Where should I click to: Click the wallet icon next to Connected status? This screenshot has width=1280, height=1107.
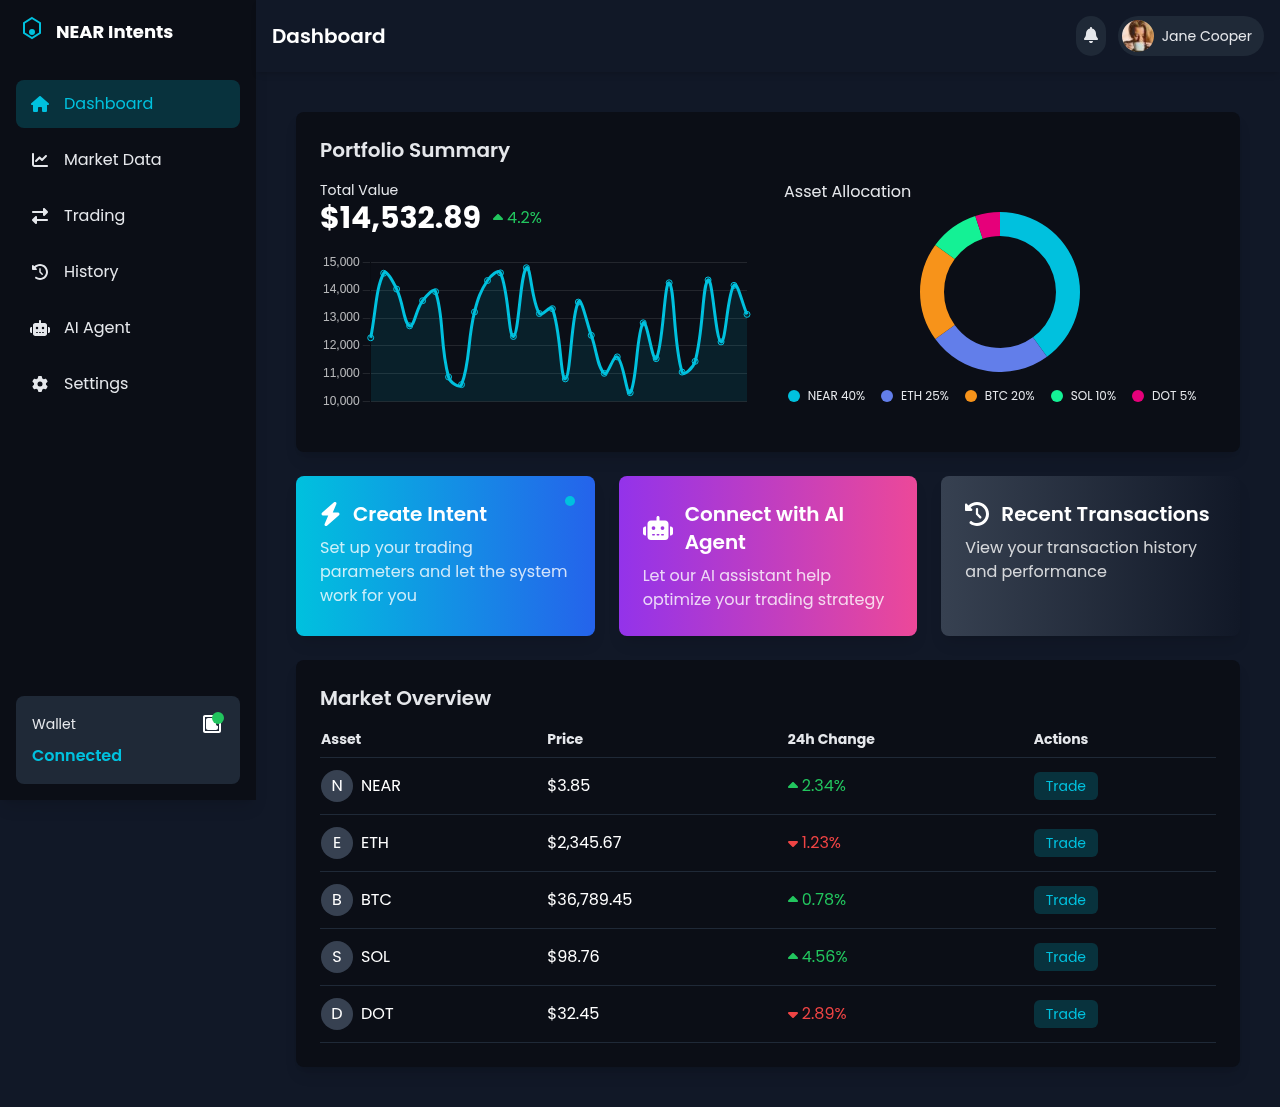coord(212,723)
